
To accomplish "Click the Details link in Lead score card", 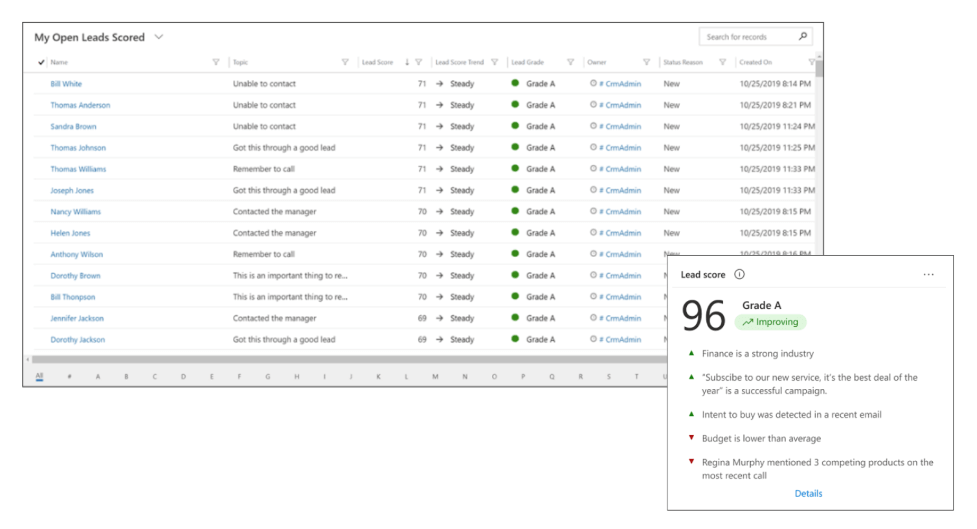I will click(808, 493).
